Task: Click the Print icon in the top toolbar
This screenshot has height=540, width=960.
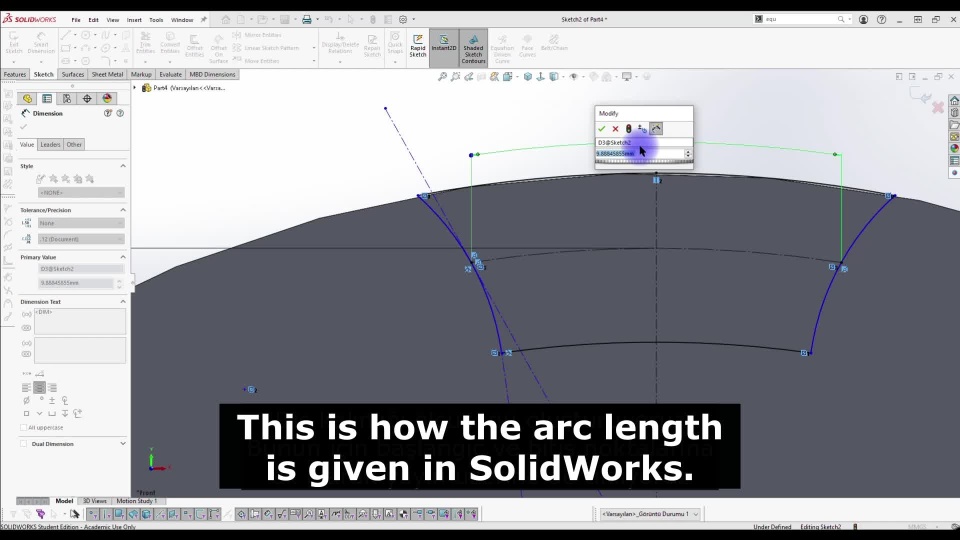Action: pos(307,20)
